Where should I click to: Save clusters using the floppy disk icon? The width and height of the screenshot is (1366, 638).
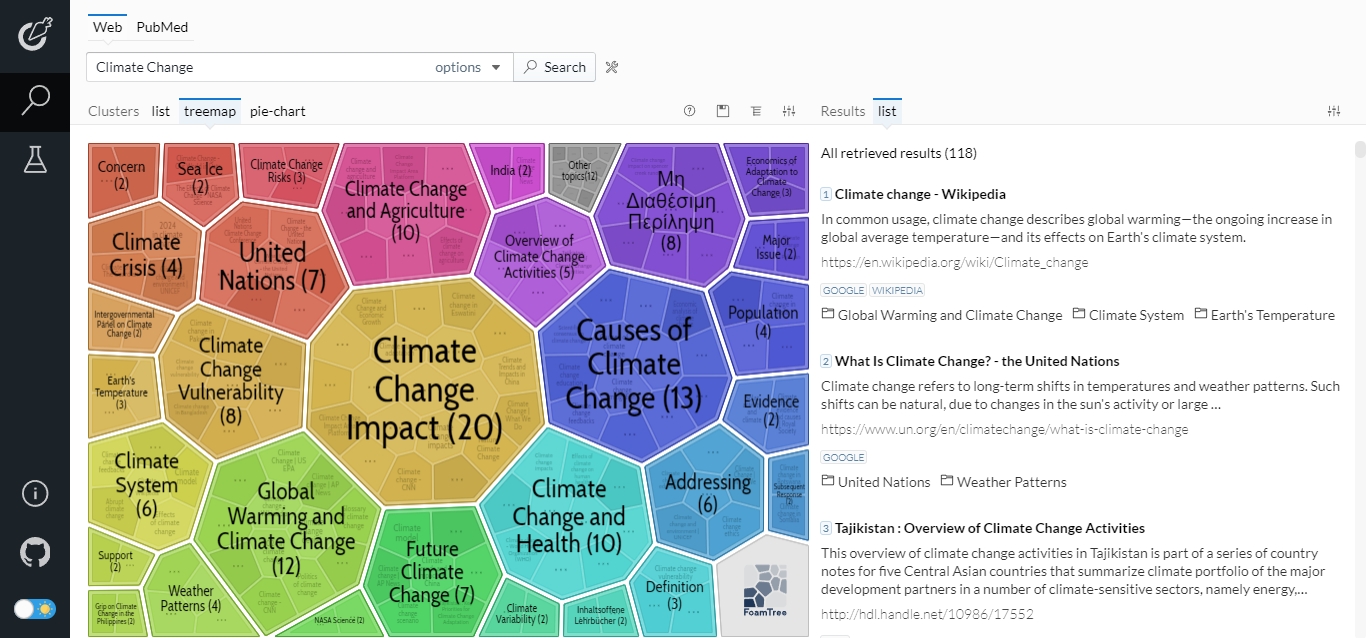pos(723,111)
